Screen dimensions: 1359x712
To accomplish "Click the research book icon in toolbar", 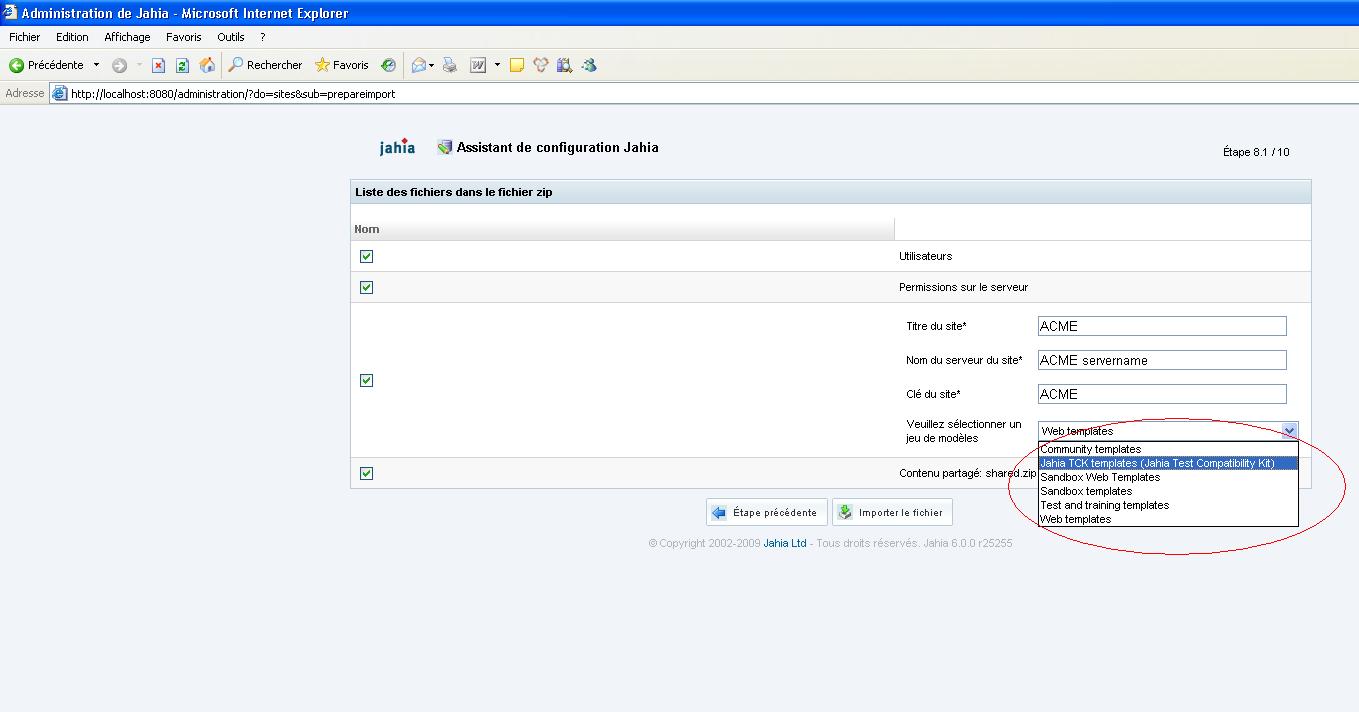I will tap(564, 65).
